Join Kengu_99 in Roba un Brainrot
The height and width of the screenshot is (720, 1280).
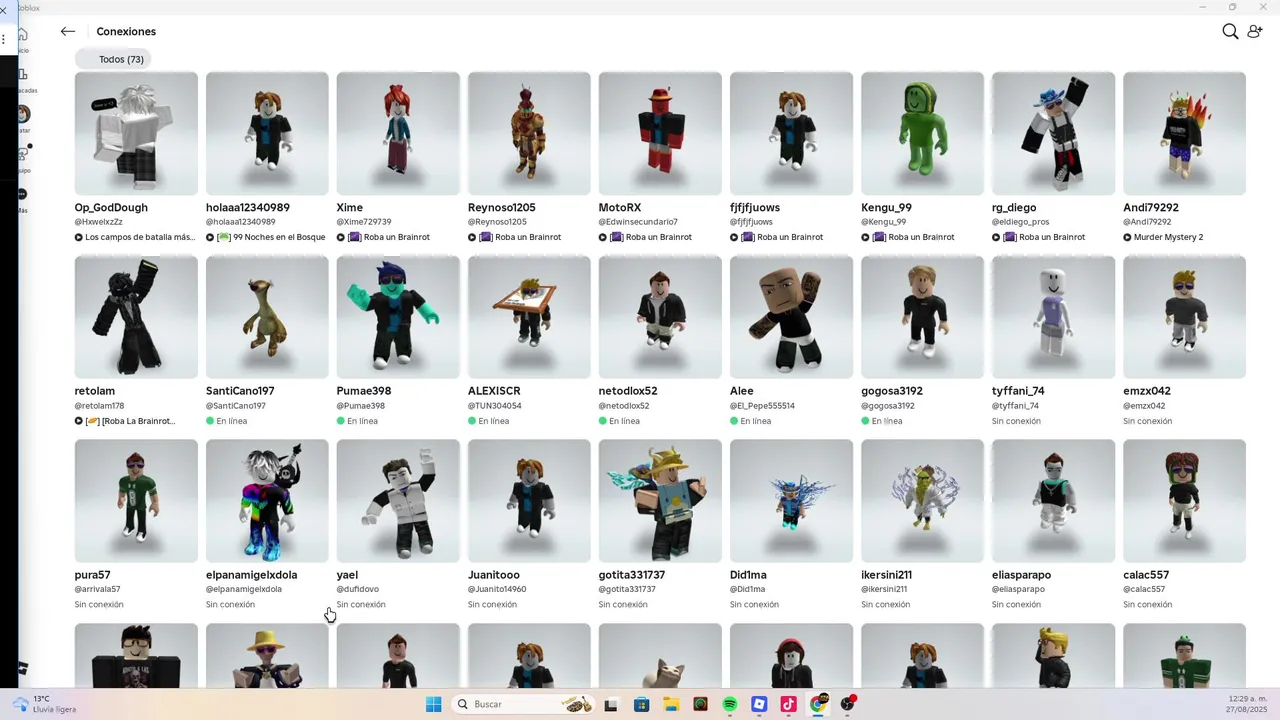tap(908, 238)
